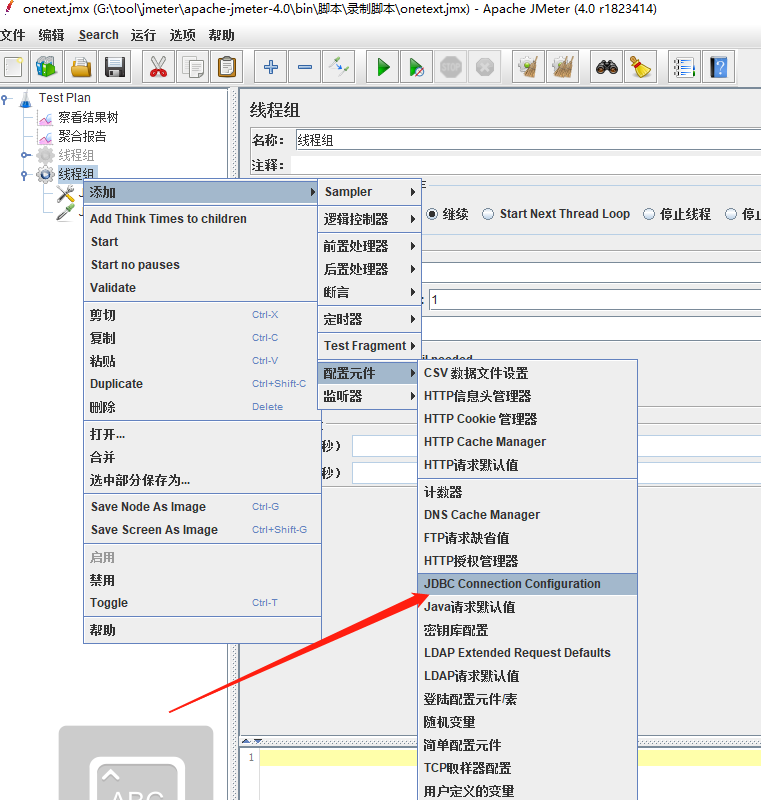Click the Paste clipboard icon
Screen dimensions: 761x800
[x=226, y=67]
